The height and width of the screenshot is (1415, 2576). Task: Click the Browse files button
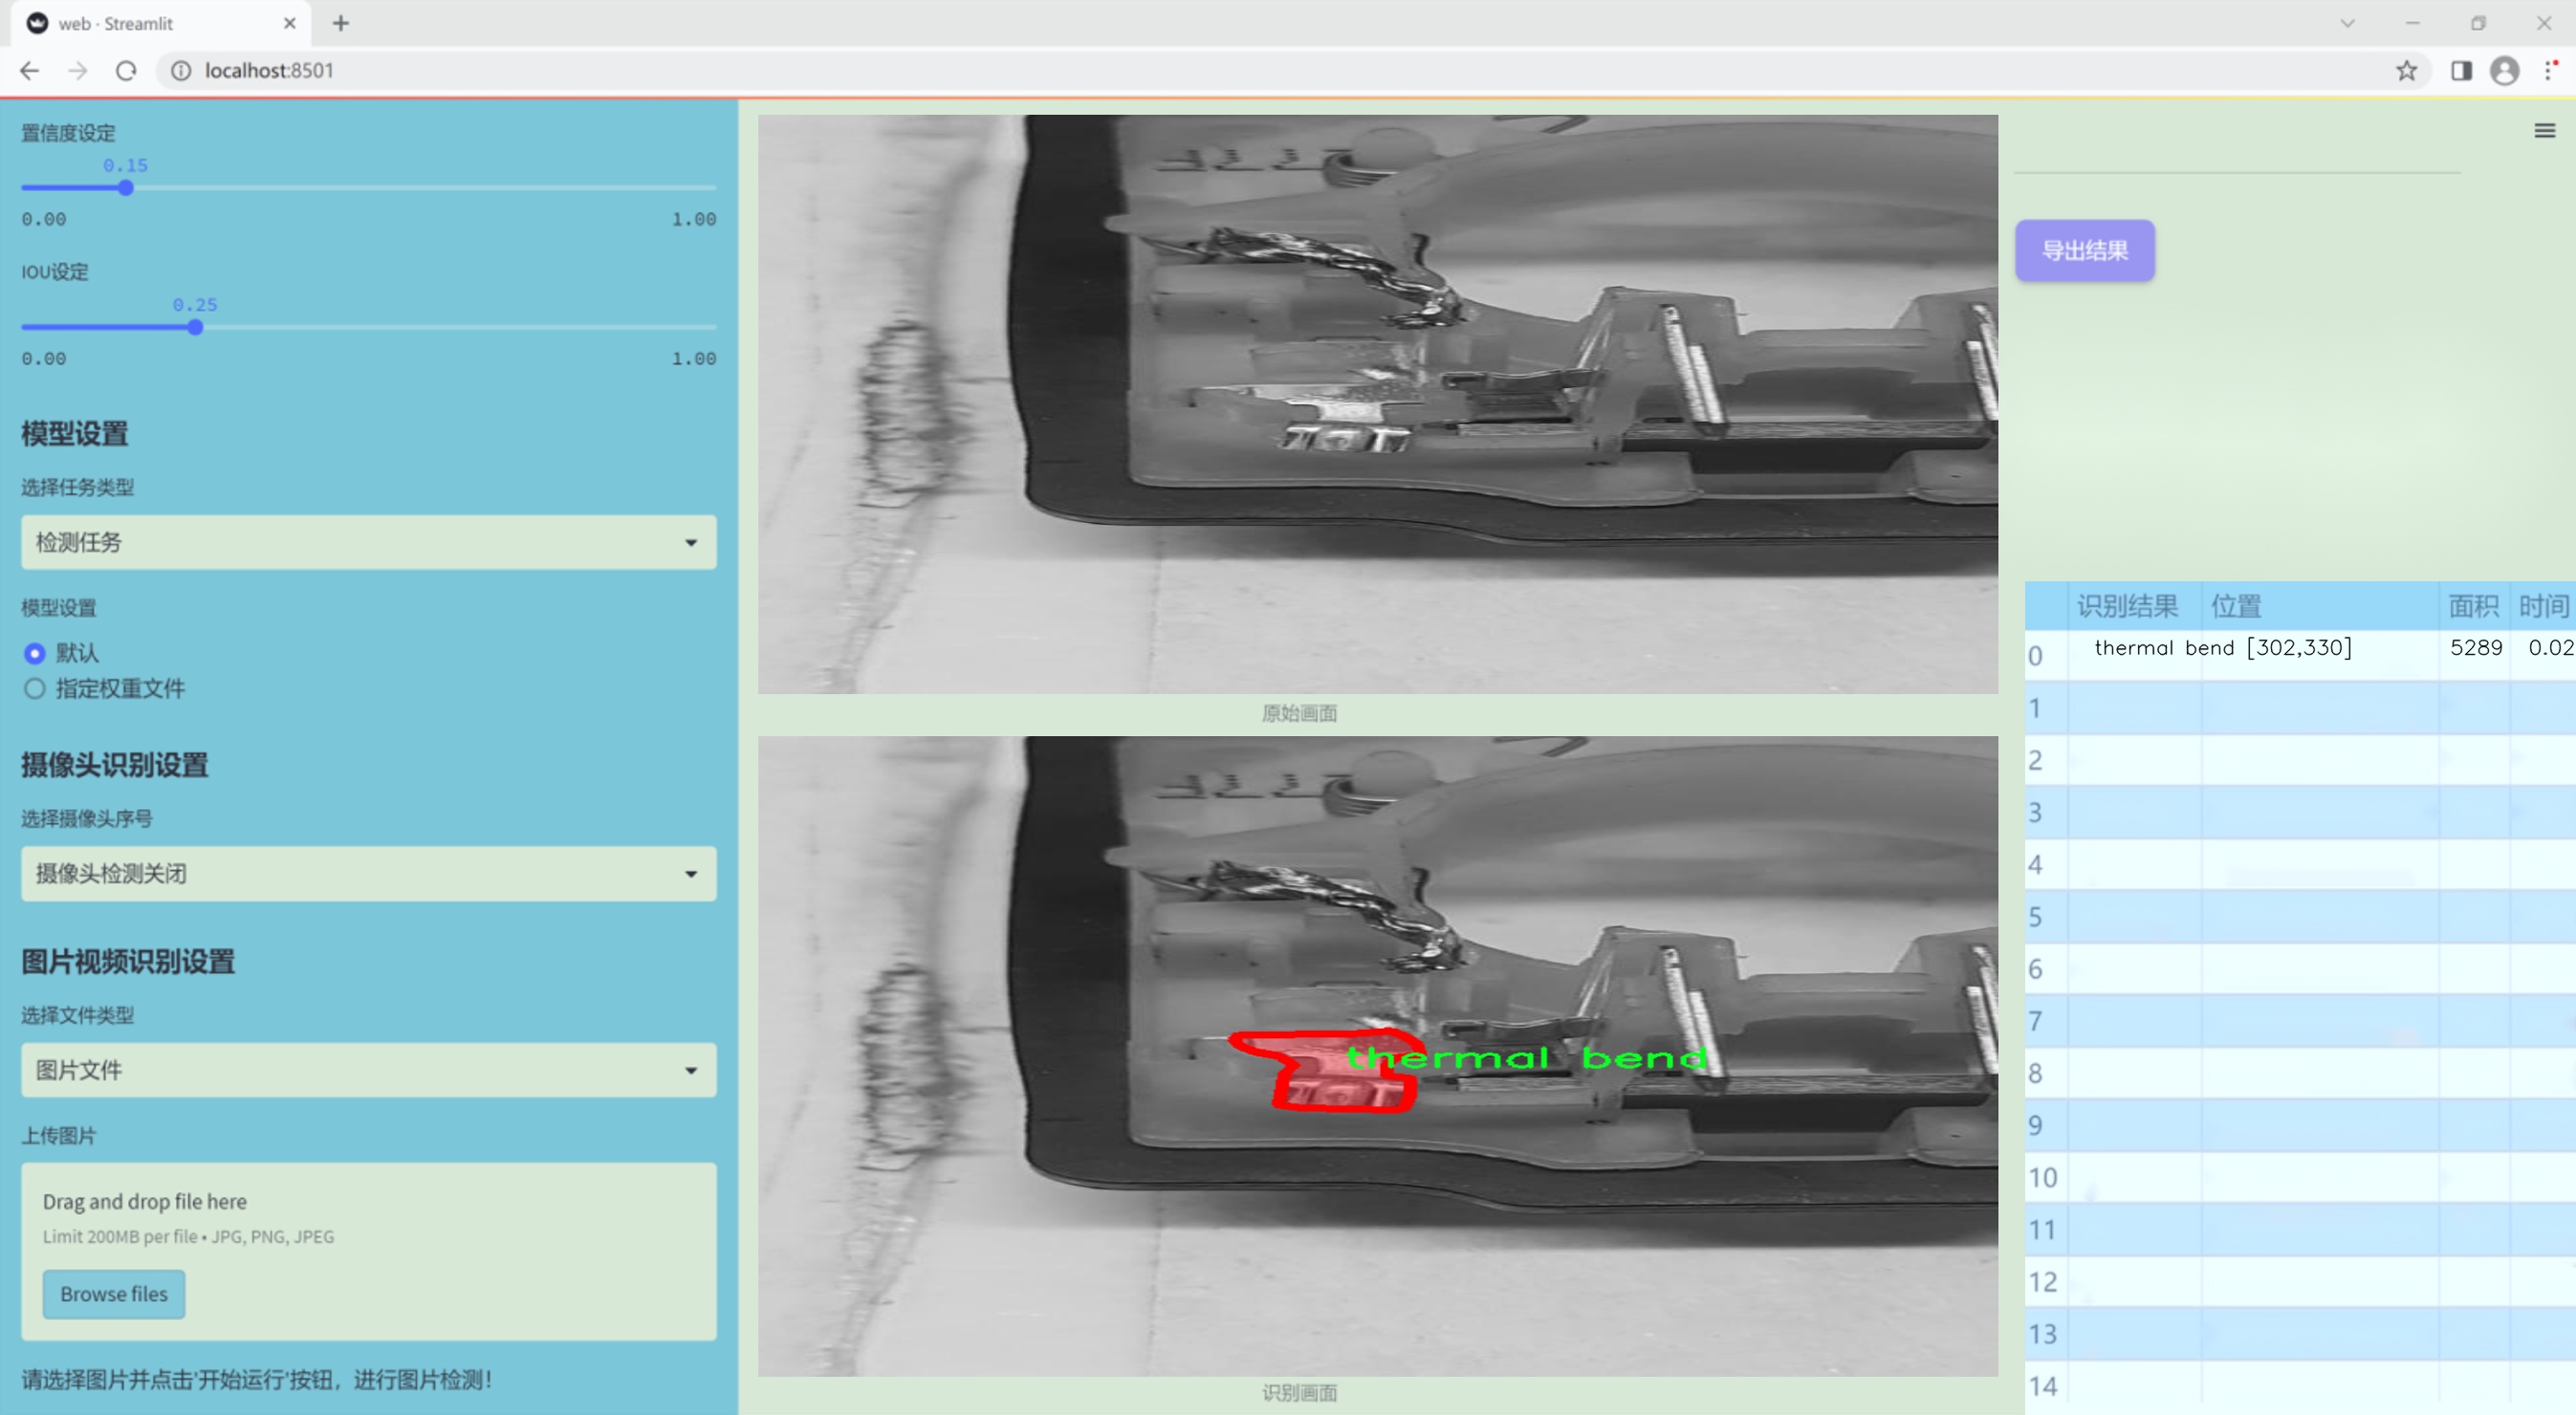[114, 1294]
